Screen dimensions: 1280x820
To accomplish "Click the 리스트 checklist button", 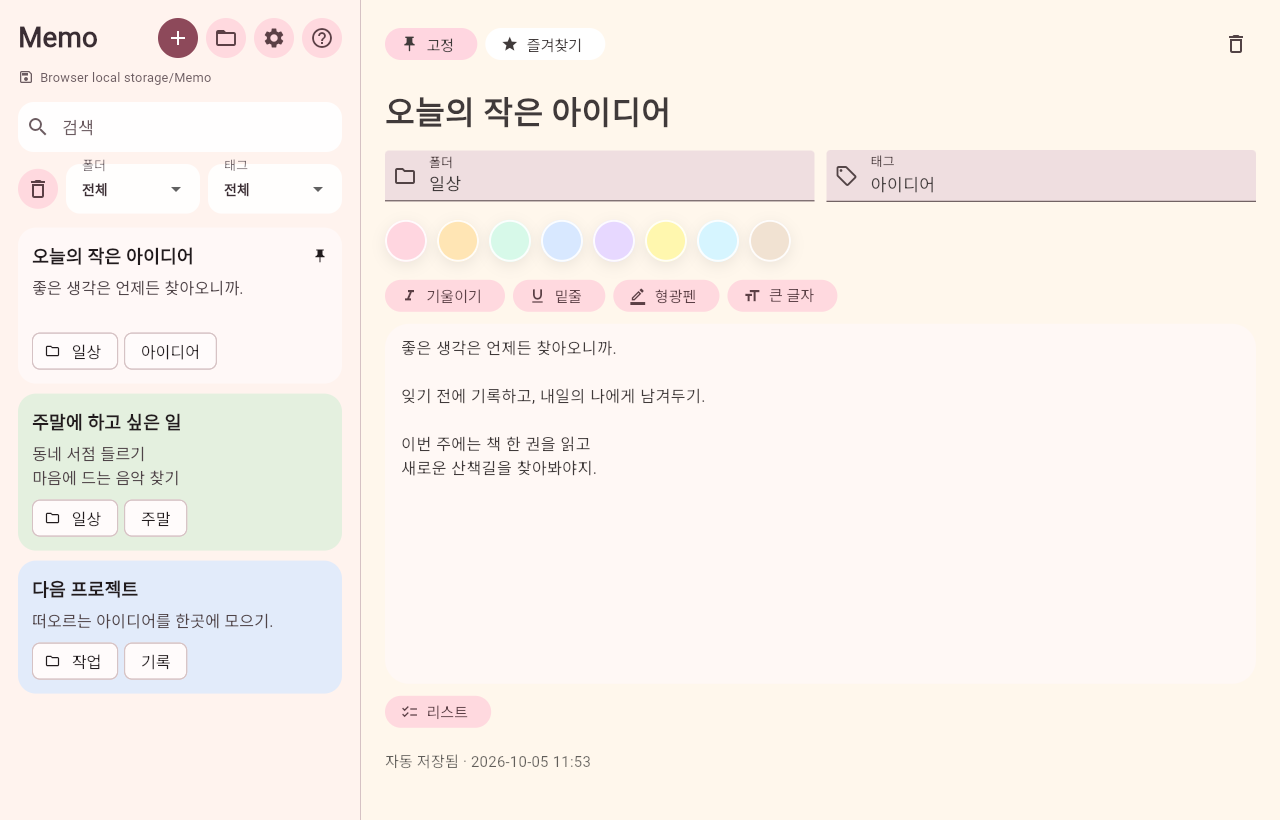I will [x=438, y=712].
